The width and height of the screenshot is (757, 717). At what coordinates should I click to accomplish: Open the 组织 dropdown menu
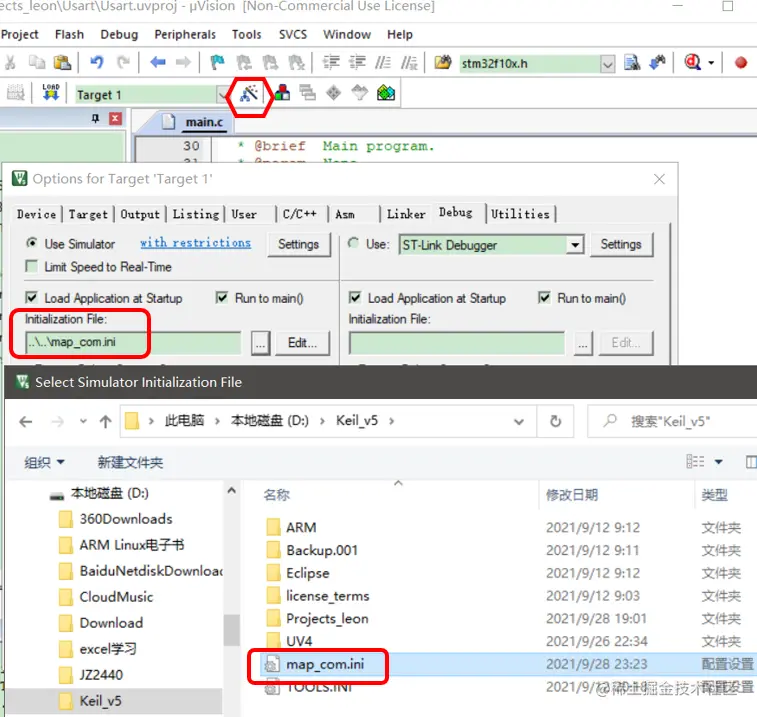coord(44,463)
